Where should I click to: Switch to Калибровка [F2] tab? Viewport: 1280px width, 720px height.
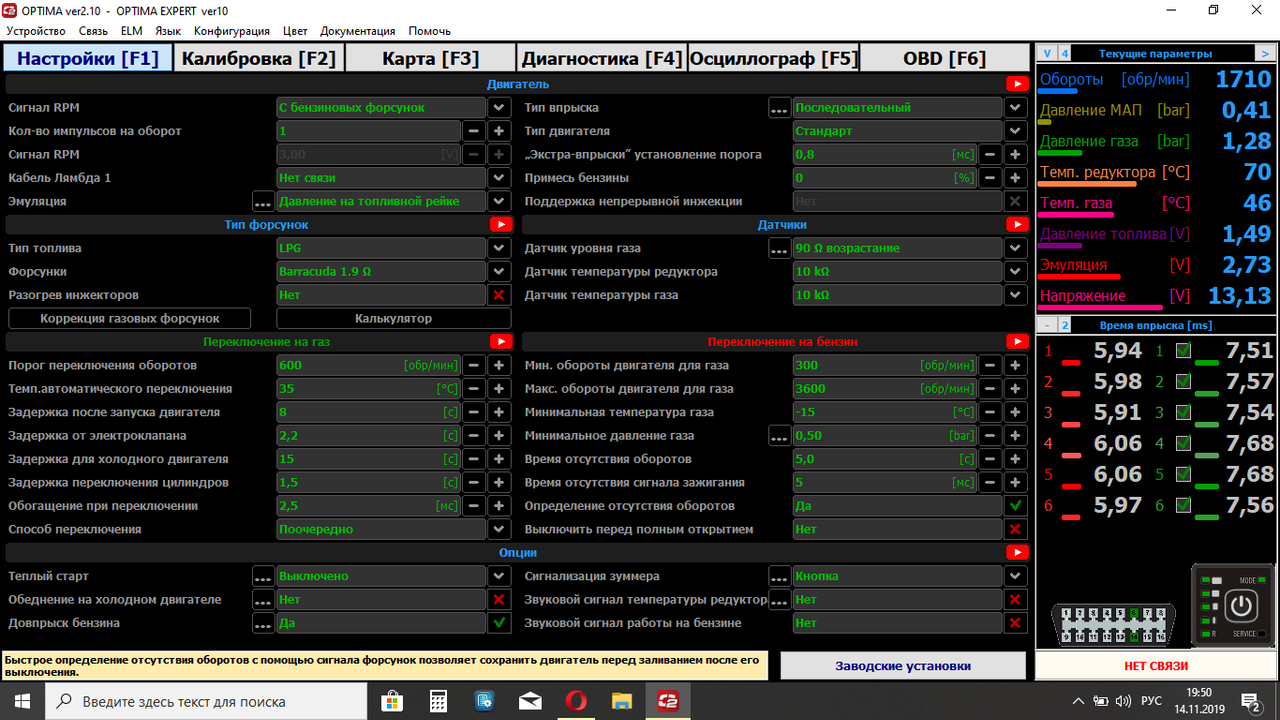(259, 58)
